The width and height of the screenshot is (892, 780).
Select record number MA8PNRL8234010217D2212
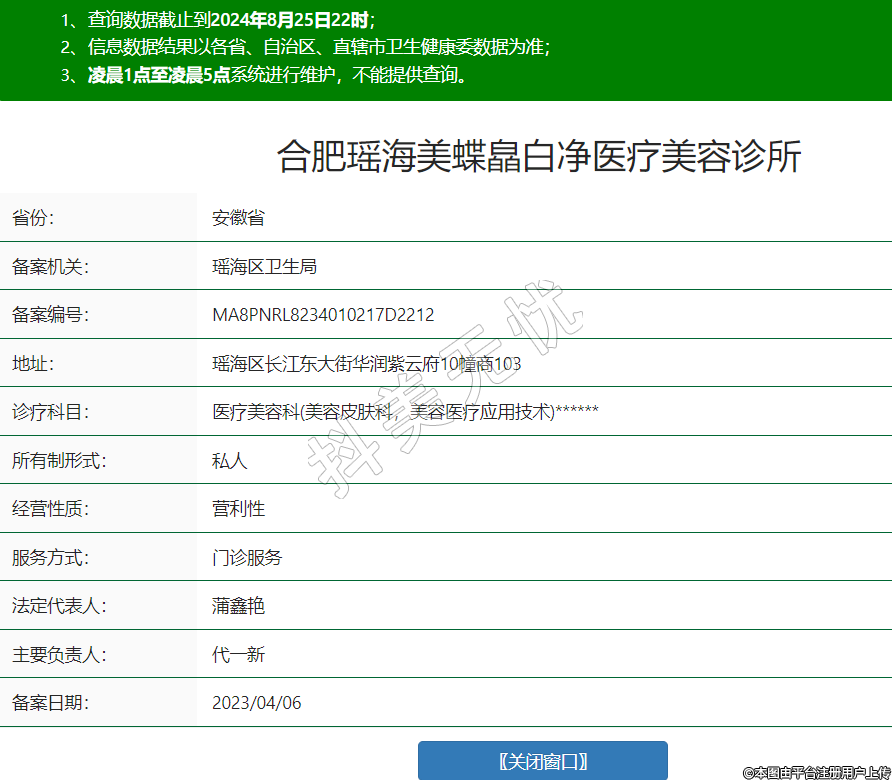[323, 315]
